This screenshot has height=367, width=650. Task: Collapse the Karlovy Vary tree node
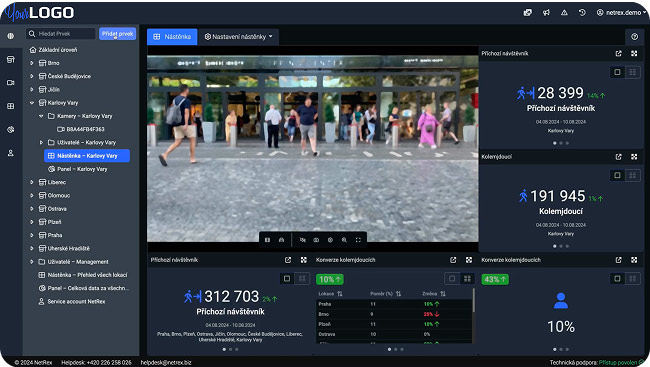pyautogui.click(x=32, y=103)
